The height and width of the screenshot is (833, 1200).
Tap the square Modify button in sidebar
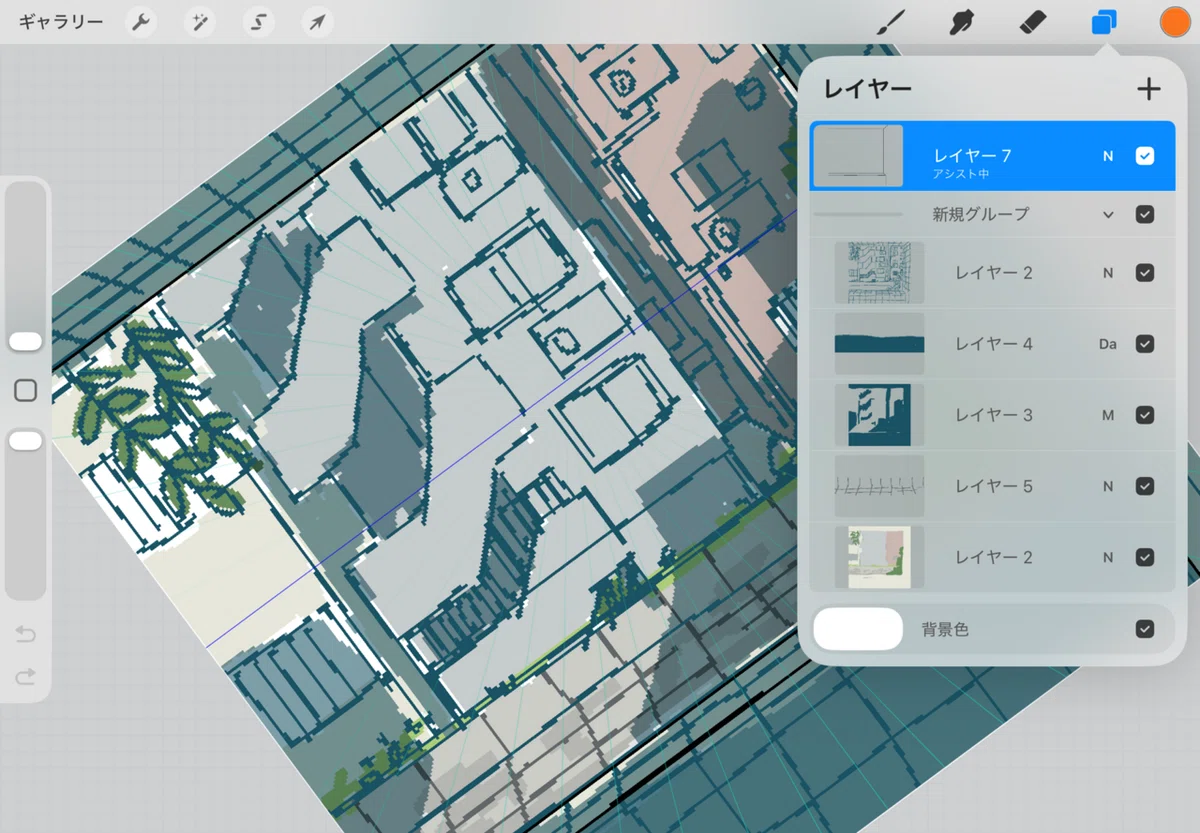(26, 391)
